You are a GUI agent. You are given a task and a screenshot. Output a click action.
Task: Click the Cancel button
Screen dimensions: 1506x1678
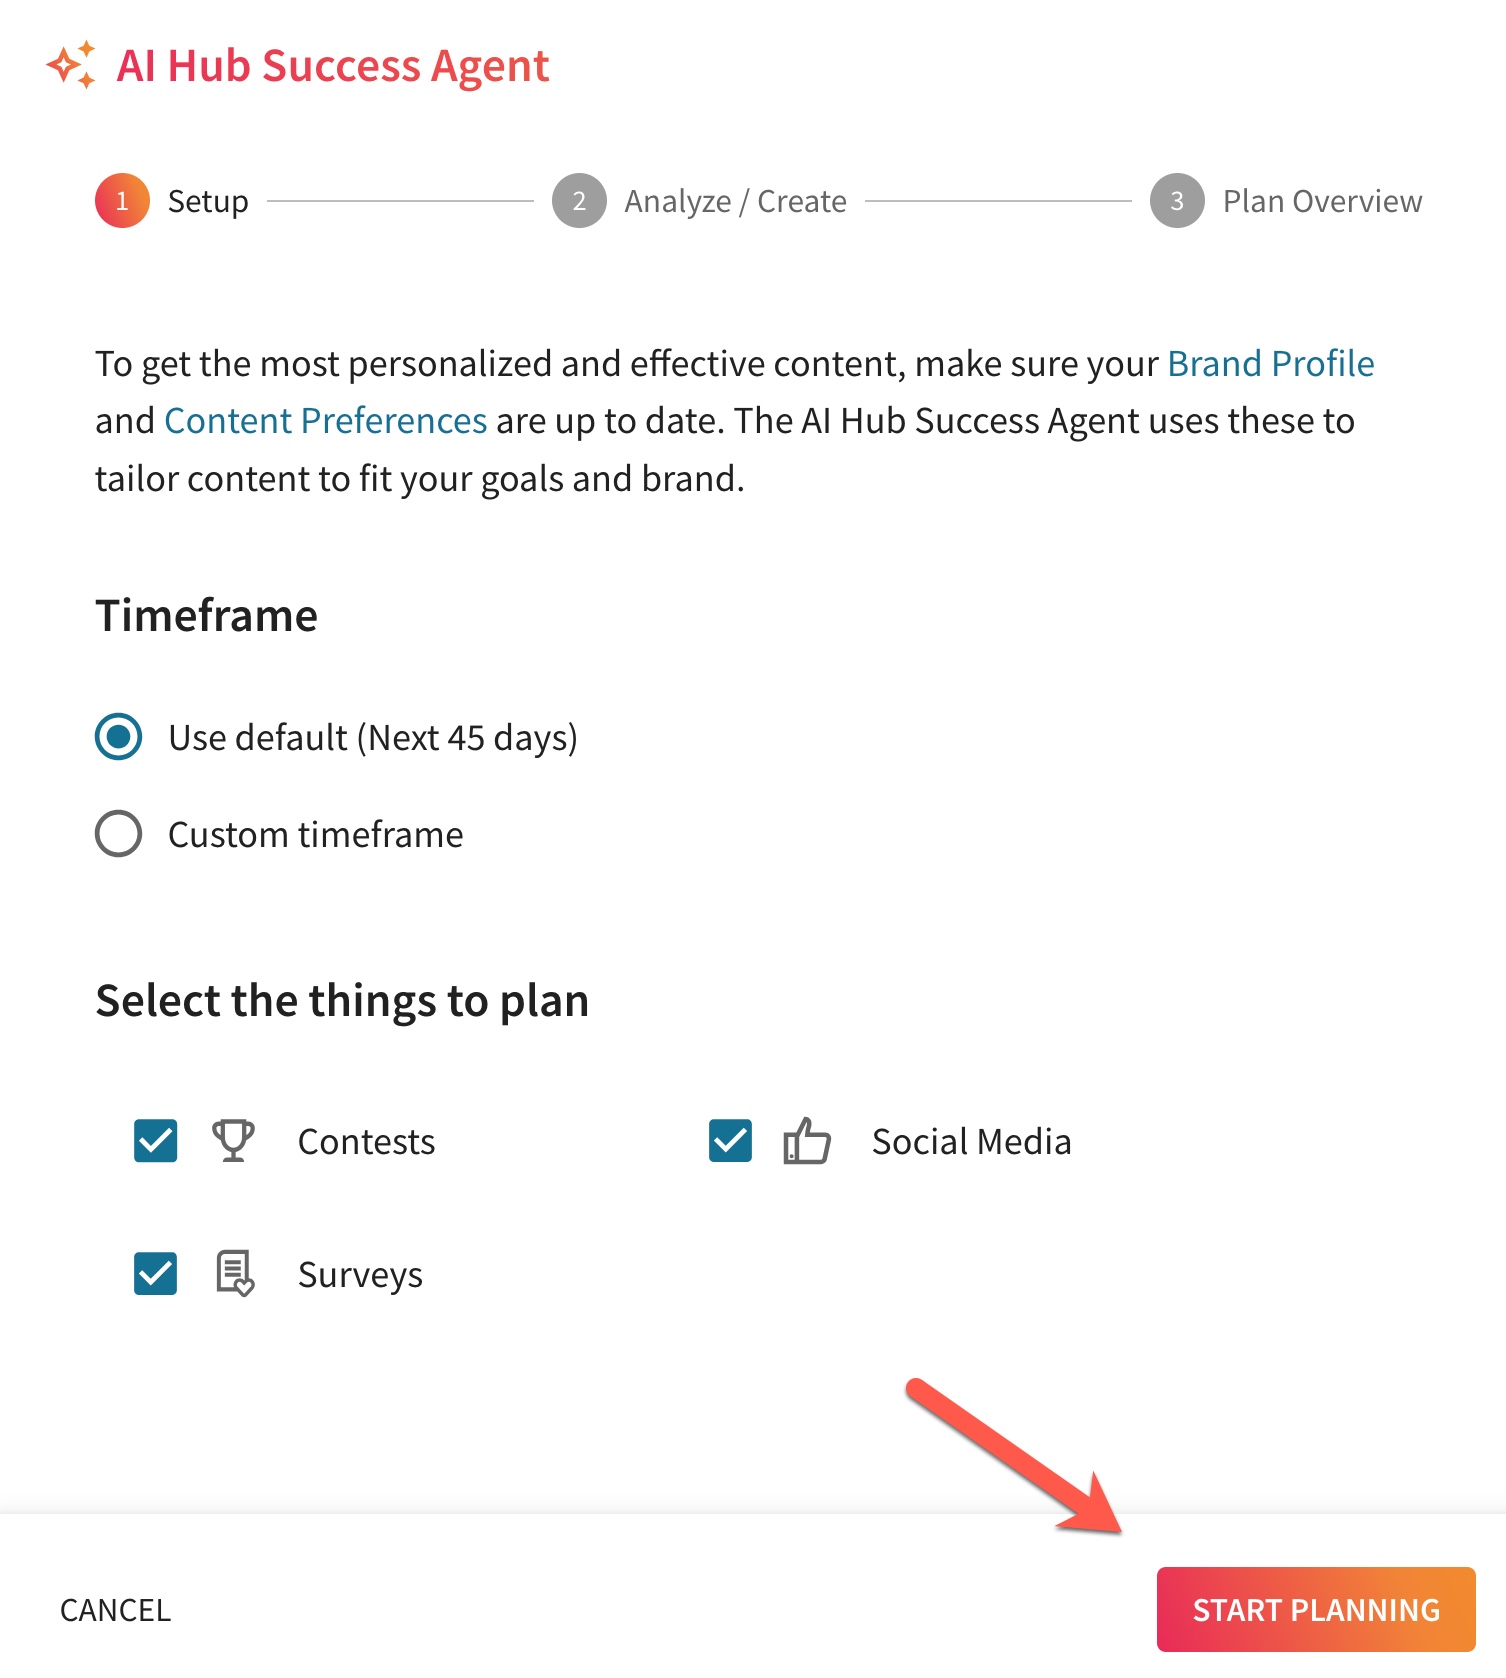tap(115, 1610)
